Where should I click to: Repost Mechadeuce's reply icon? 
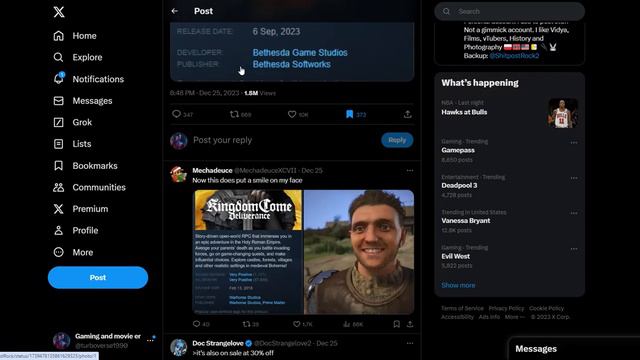tap(247, 324)
